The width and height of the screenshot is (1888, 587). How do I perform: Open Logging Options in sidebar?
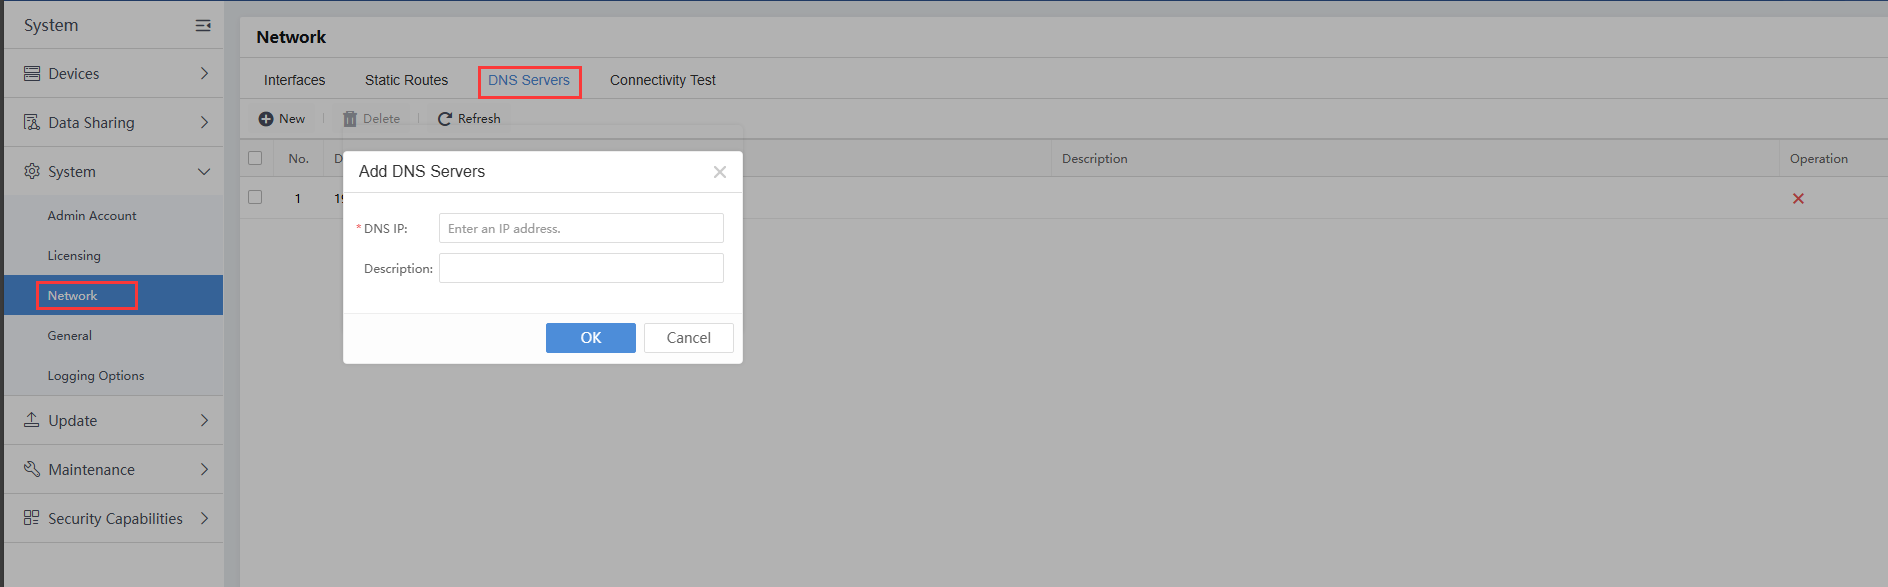(x=96, y=375)
